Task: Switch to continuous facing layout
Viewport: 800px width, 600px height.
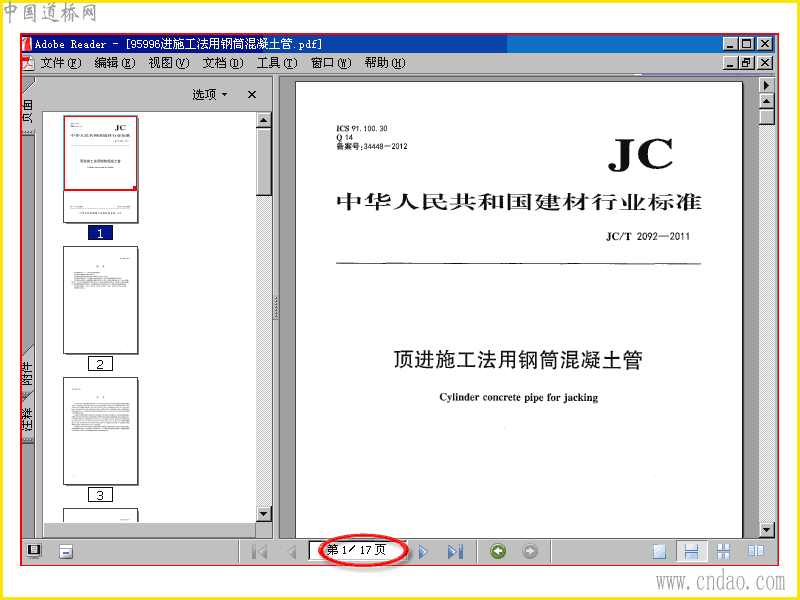Action: (x=723, y=552)
